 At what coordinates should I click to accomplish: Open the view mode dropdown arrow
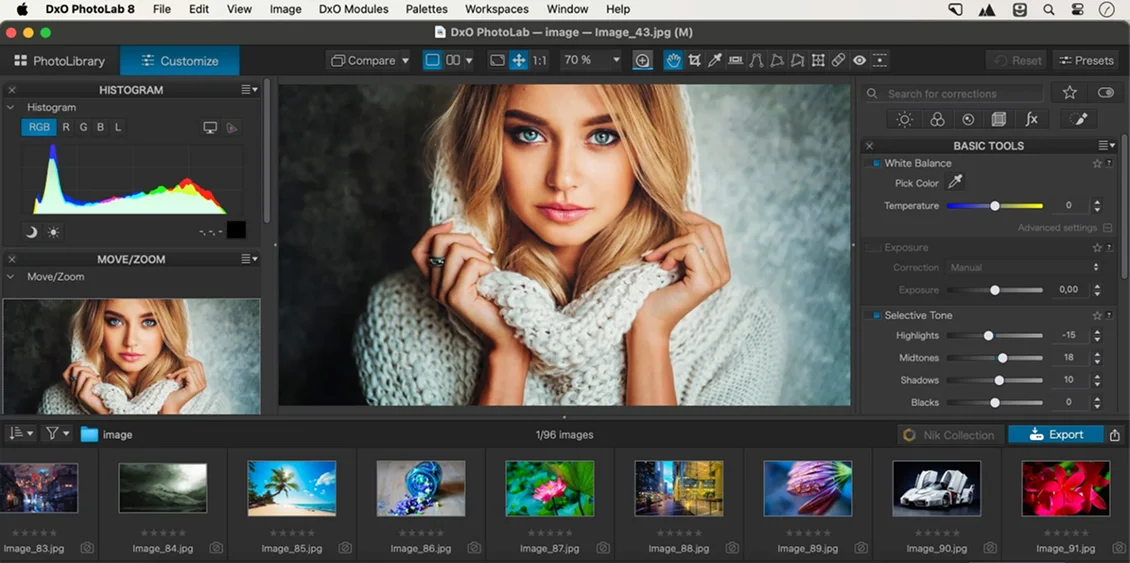(x=469, y=61)
